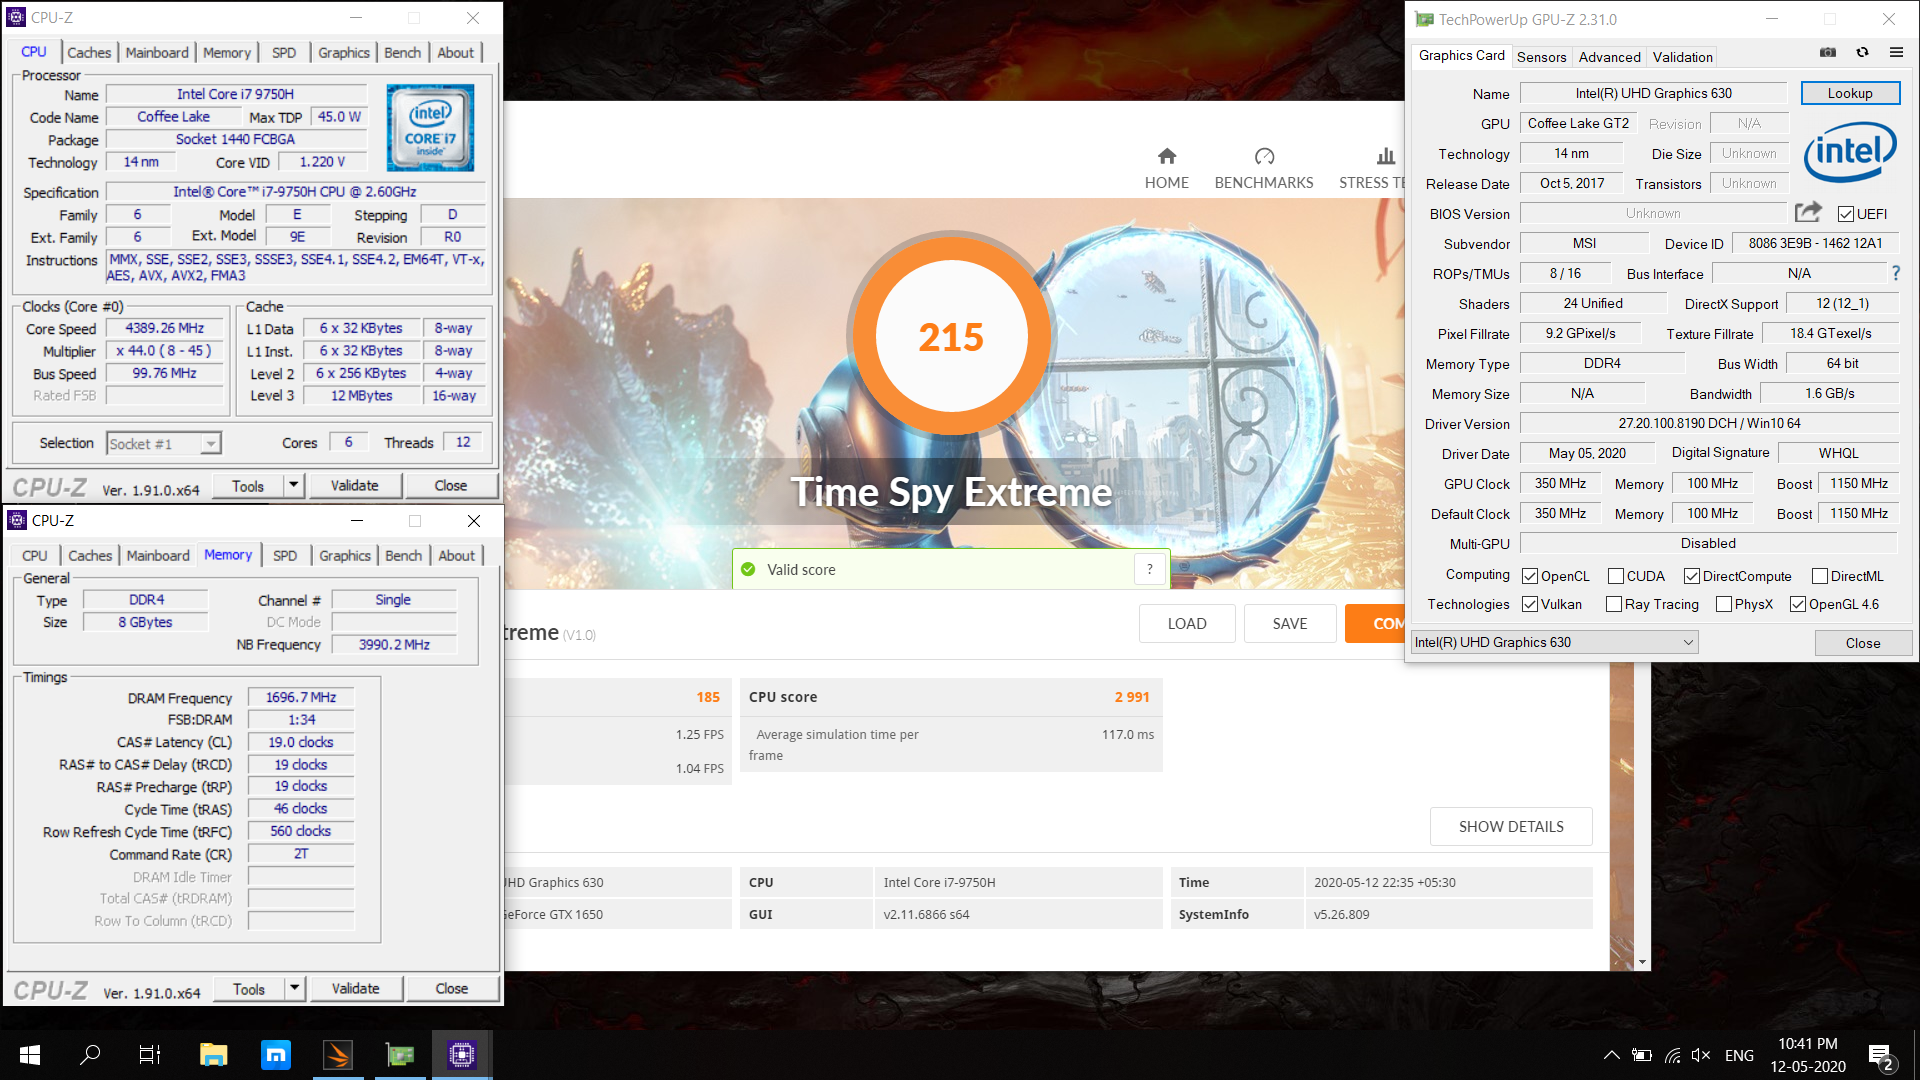Open the GPU-Z hamburger menu

pyautogui.click(x=1896, y=52)
